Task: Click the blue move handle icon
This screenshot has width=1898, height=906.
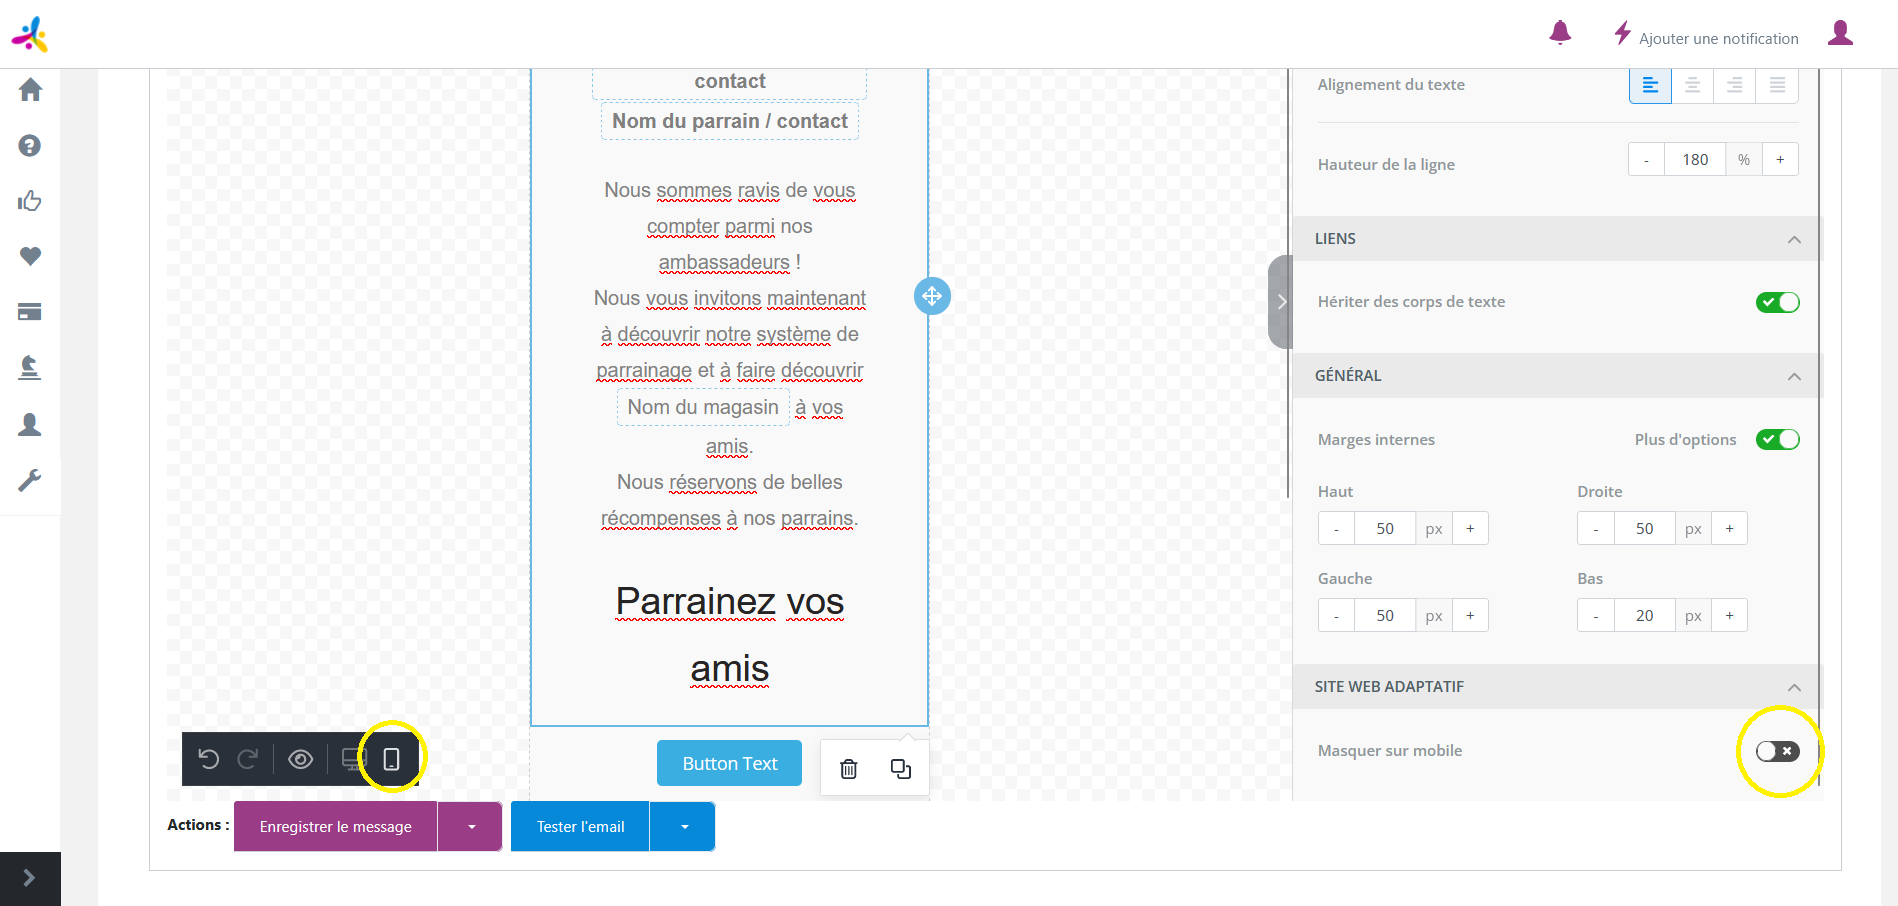Action: click(932, 296)
